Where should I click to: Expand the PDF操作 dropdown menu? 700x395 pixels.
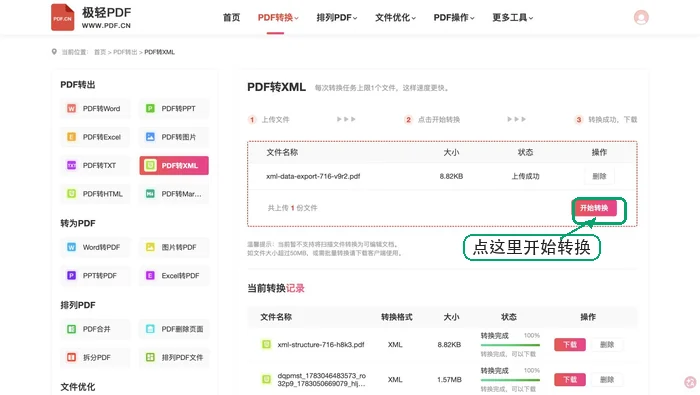[454, 18]
